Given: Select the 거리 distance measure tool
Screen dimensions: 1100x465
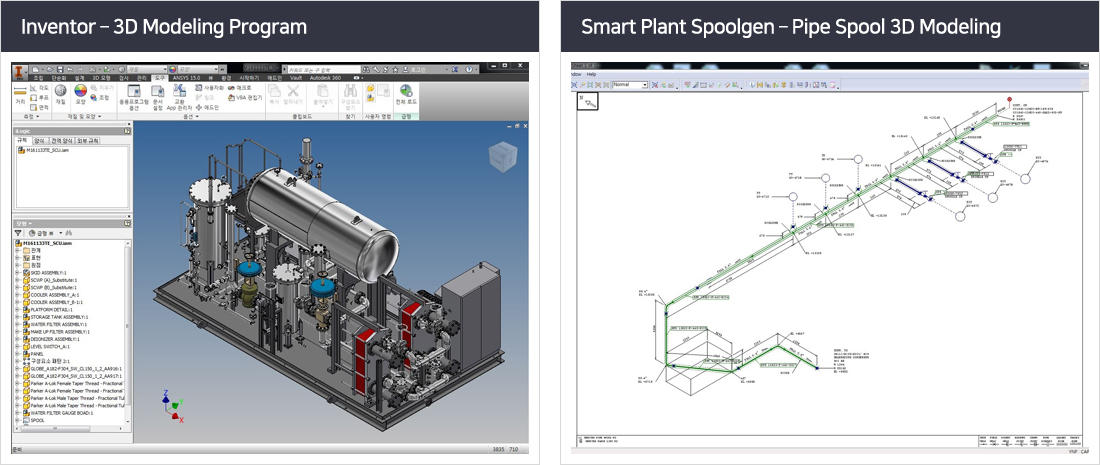Looking at the screenshot, I should 20,94.
